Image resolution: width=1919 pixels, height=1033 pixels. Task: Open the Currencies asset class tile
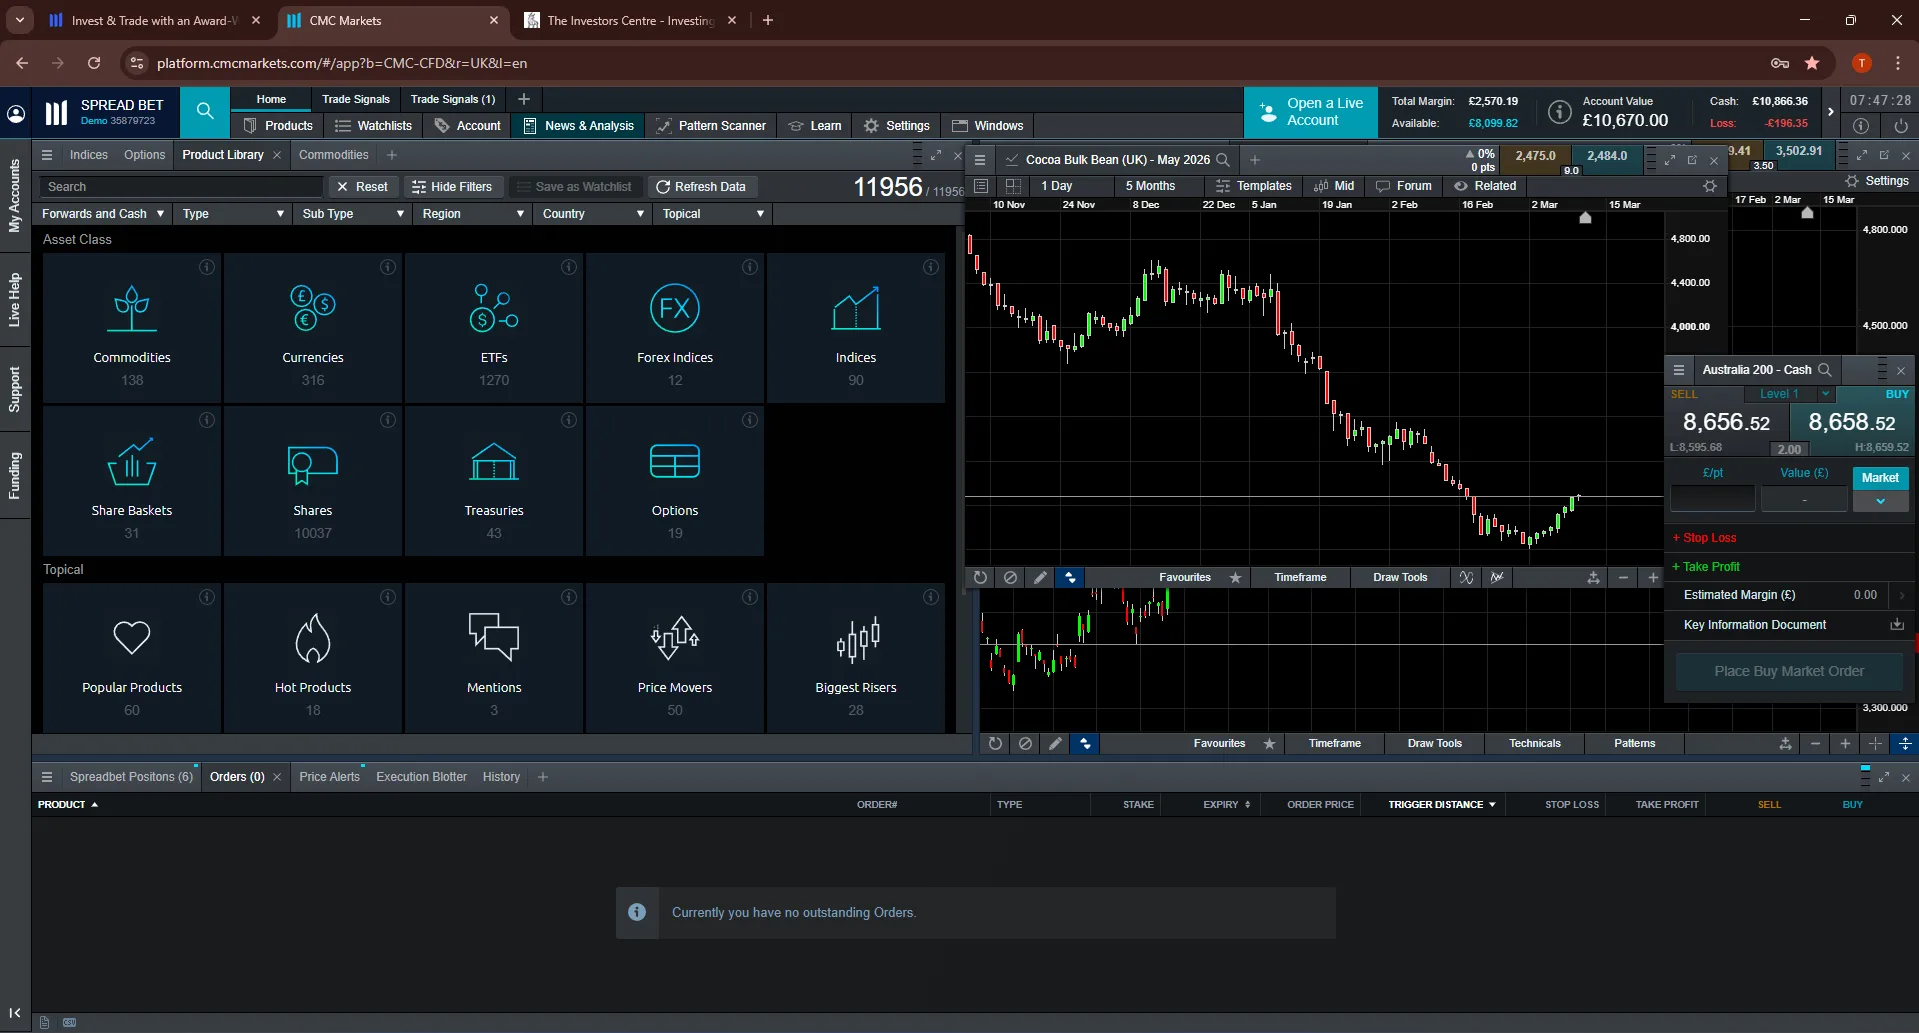click(313, 328)
